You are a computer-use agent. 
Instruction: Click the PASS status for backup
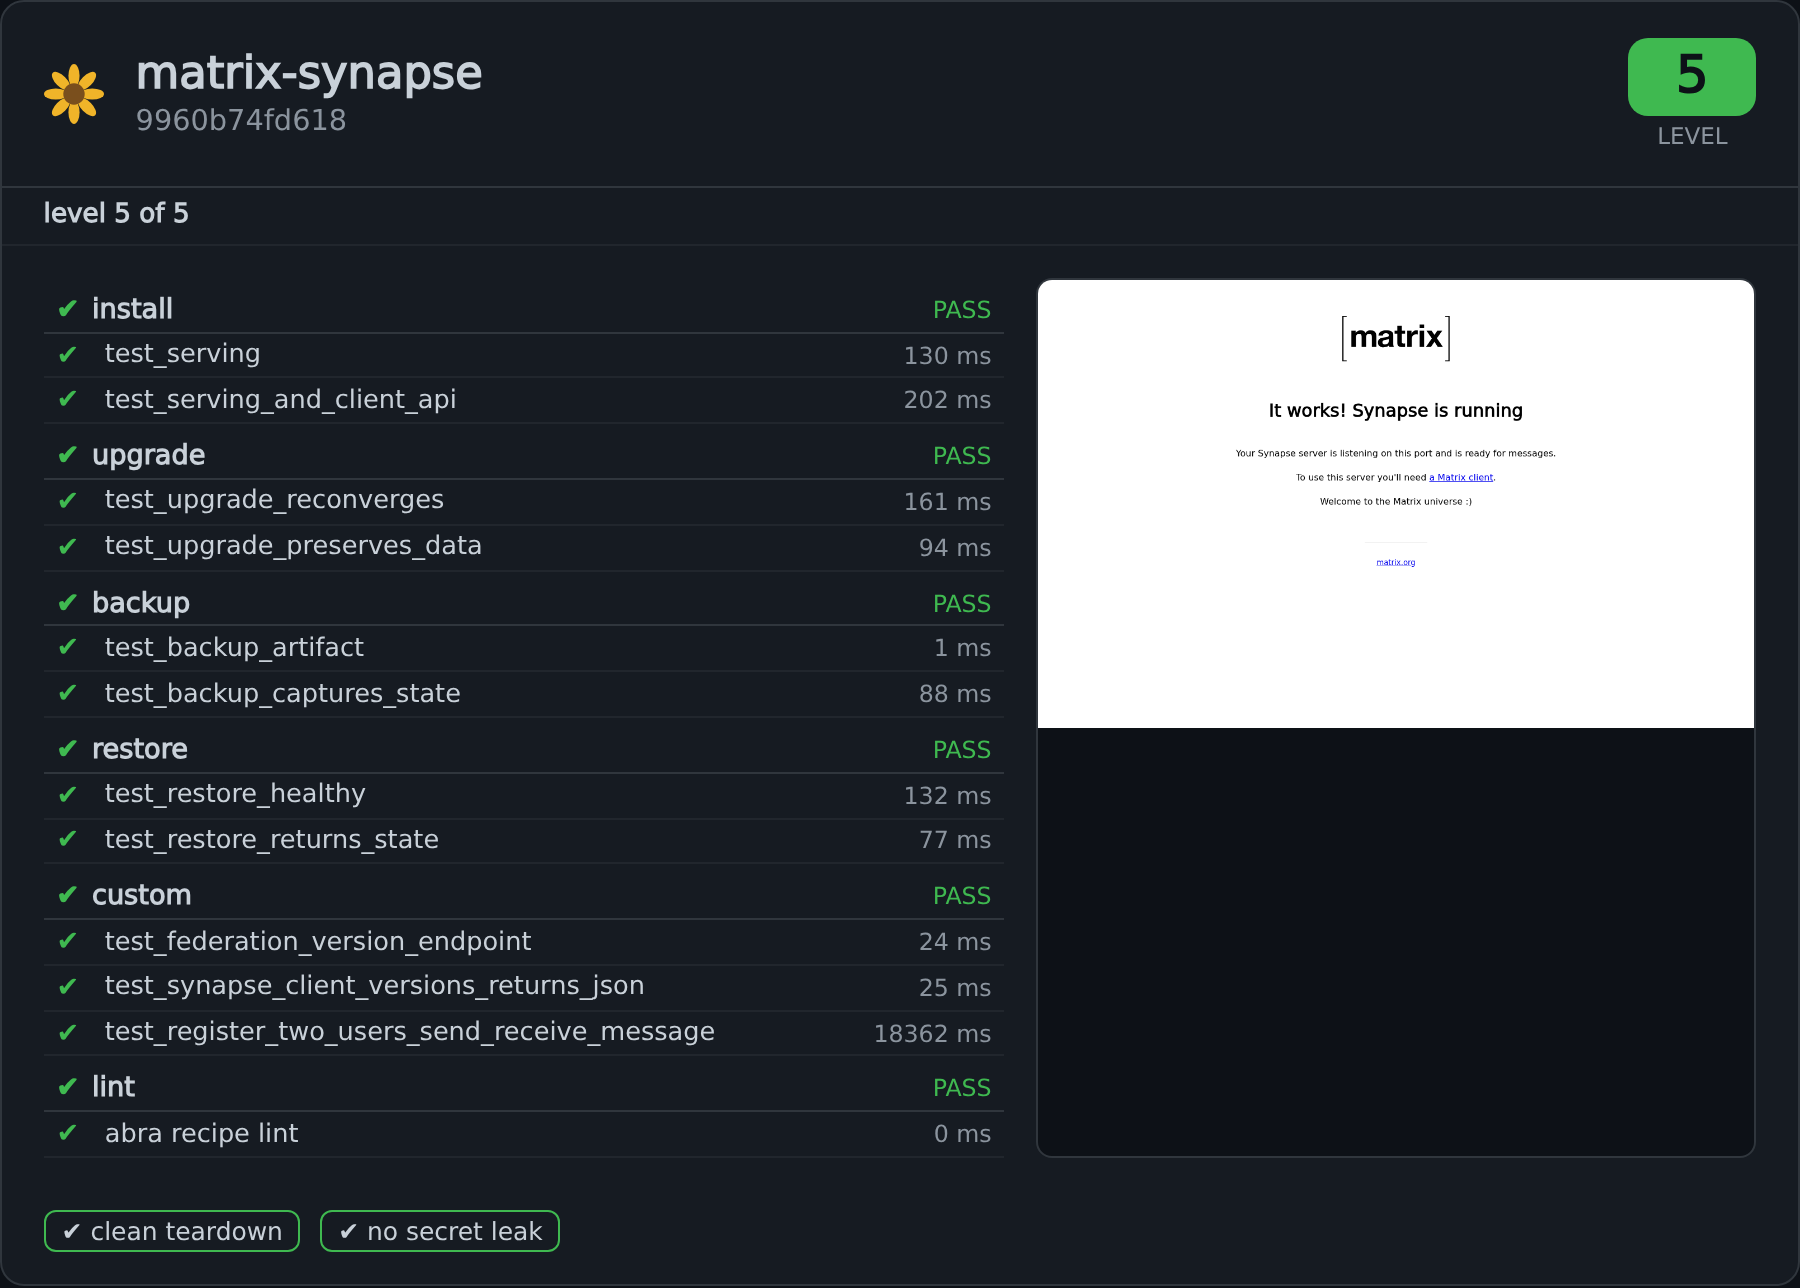click(962, 604)
